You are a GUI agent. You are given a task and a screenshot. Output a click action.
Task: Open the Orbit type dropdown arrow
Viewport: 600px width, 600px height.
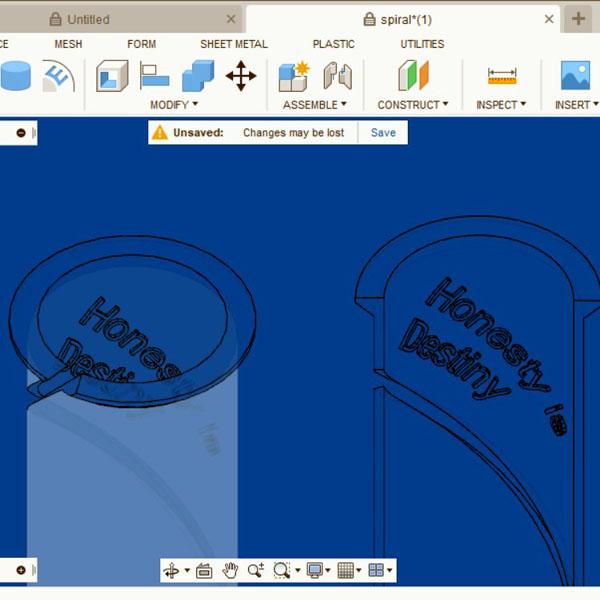[187, 571]
